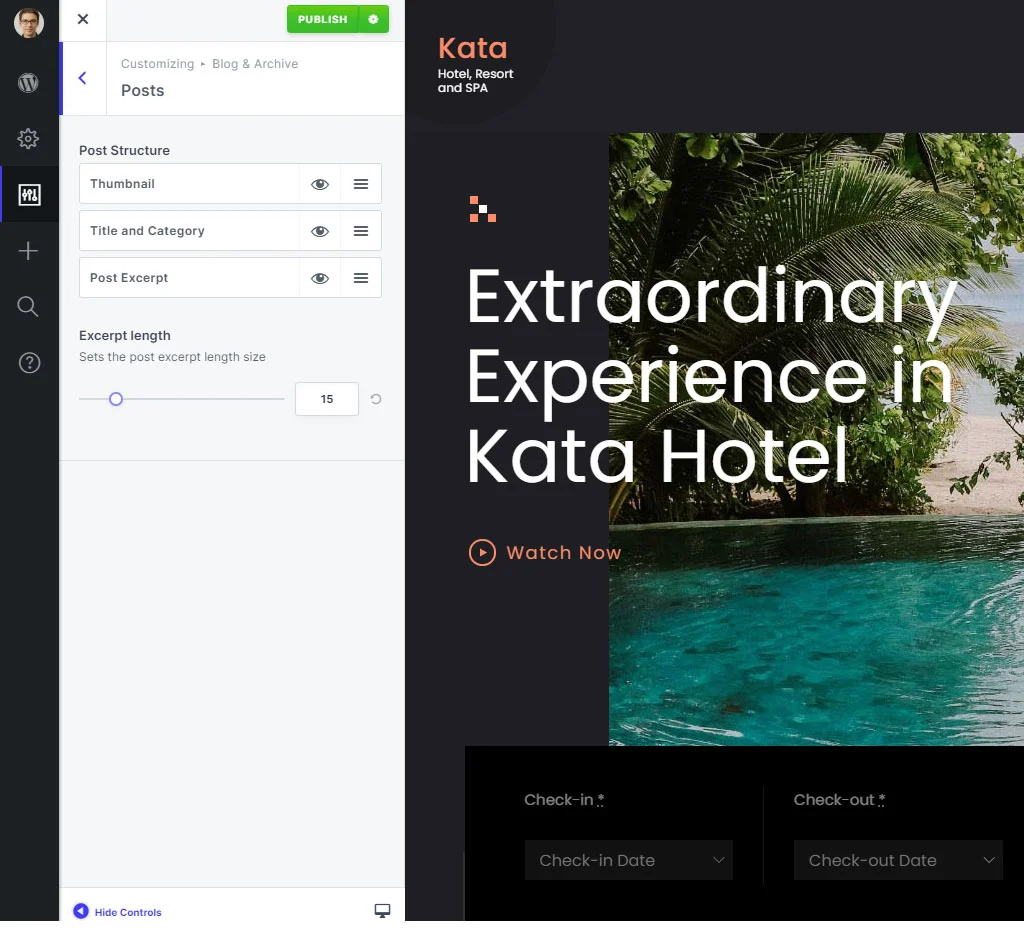Select the customizer sliders icon
Screen dimensions: 1024x933
[x=29, y=195]
